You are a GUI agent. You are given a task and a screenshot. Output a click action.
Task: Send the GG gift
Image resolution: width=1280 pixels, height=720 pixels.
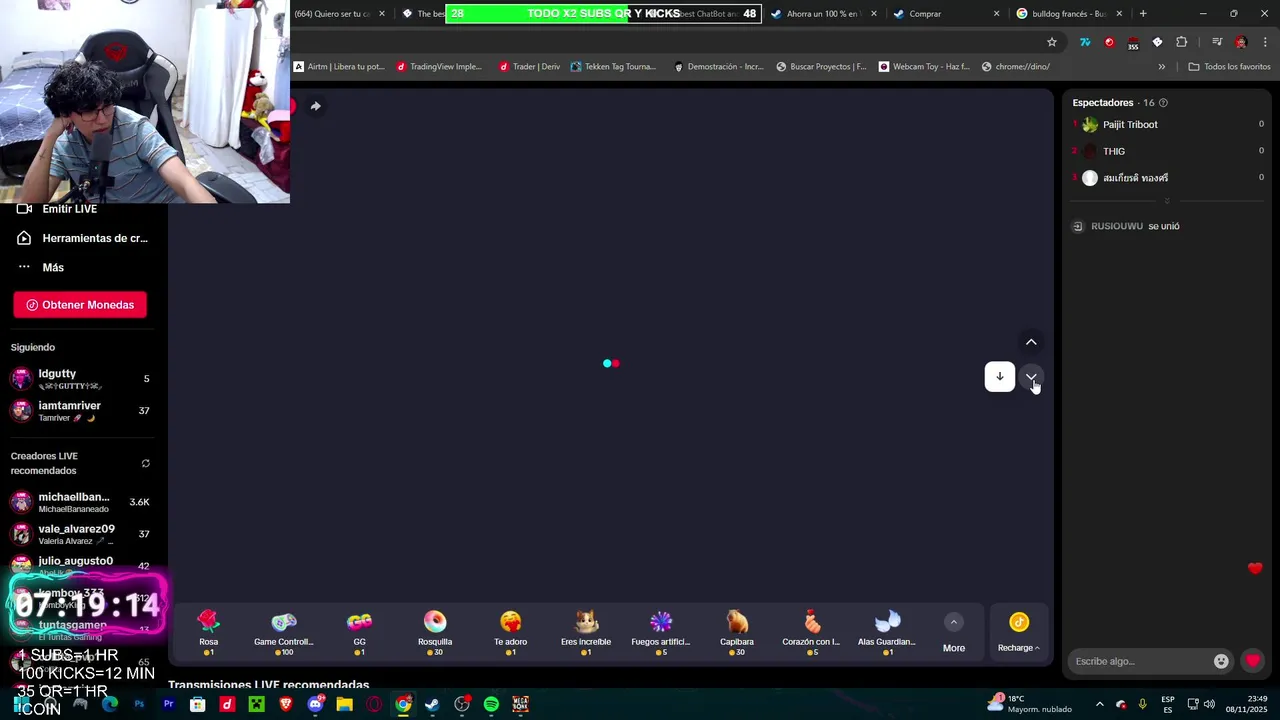tap(359, 633)
